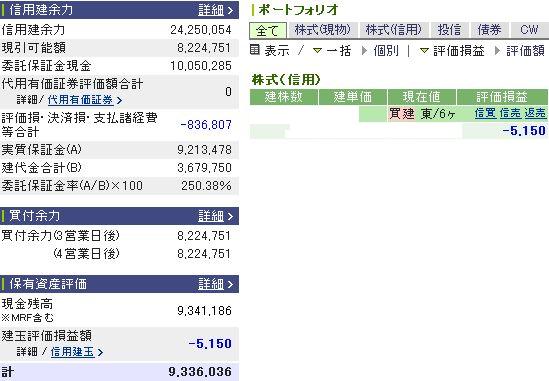Click the 評価損益 column header

tap(502, 97)
